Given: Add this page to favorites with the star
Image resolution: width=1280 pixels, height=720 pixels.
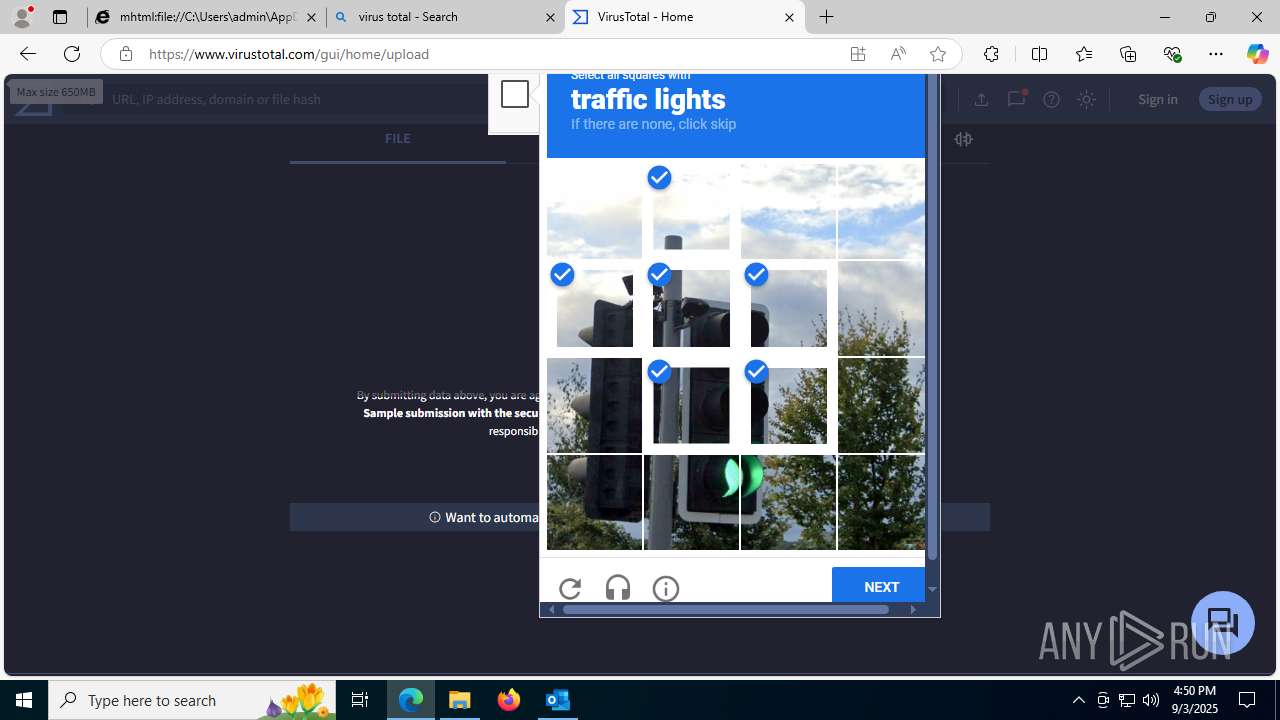Looking at the screenshot, I should pos(938,54).
